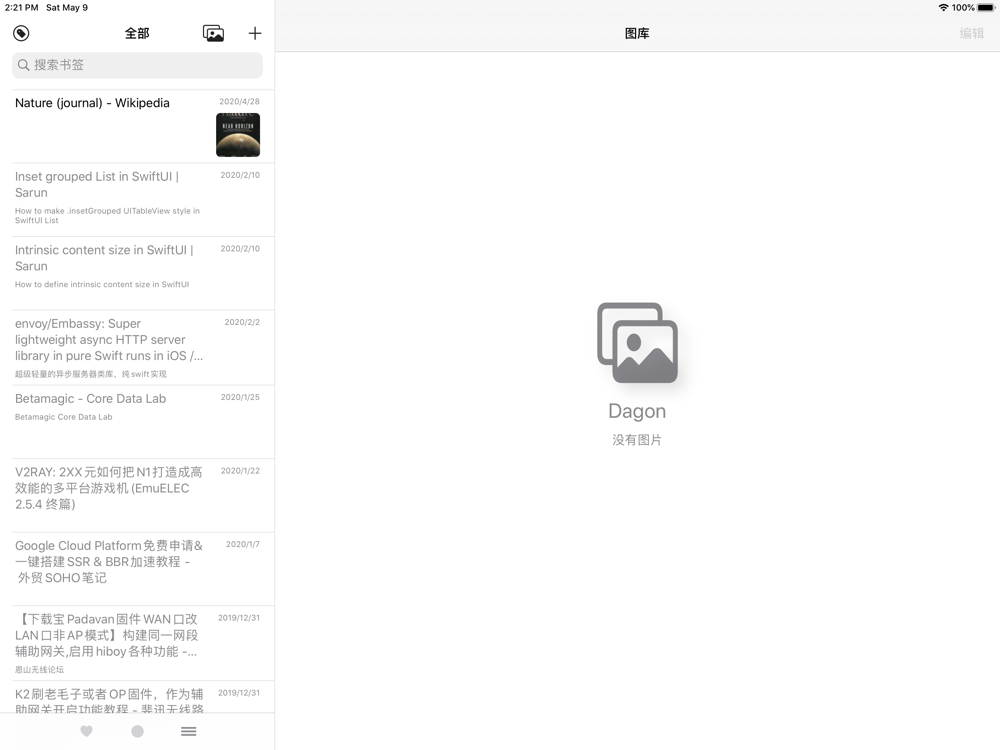Click the 2:21 PM clock in status bar
Viewport: 1000px width, 750px height.
(x=21, y=8)
